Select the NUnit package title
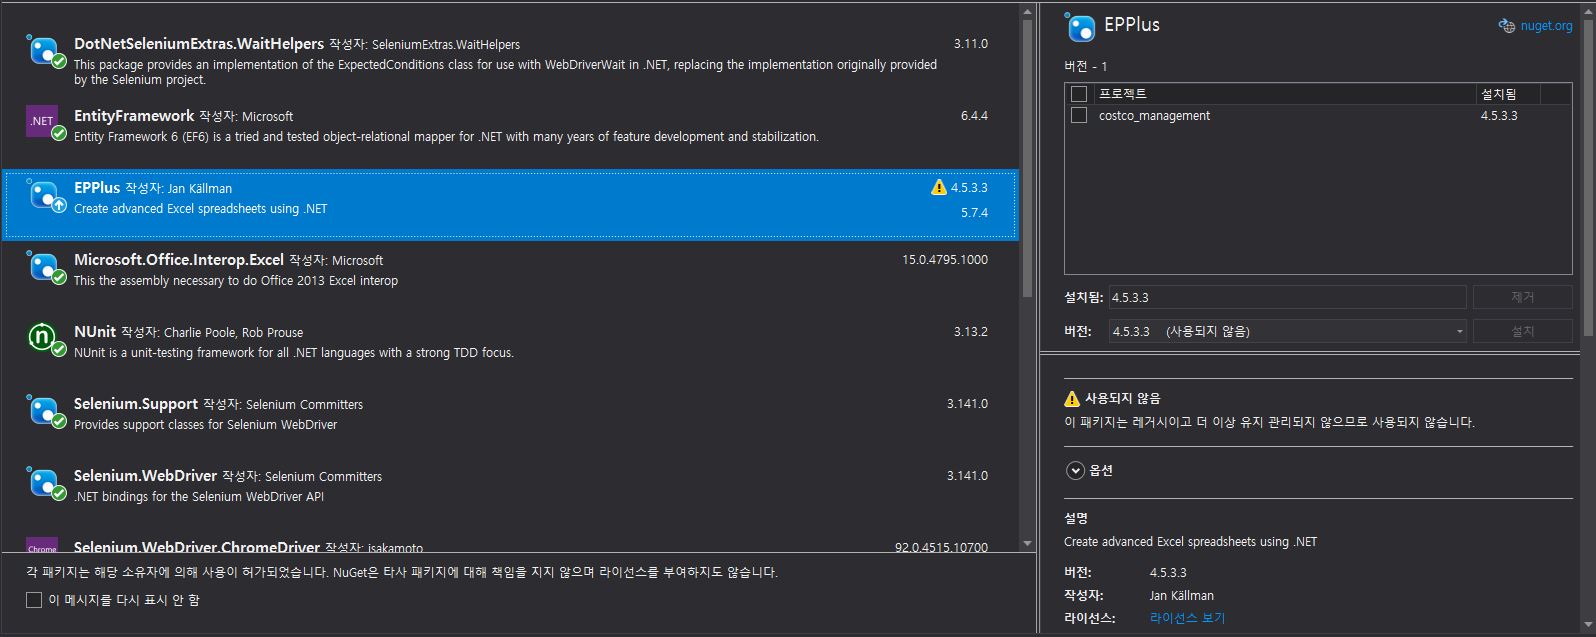 pyautogui.click(x=95, y=332)
